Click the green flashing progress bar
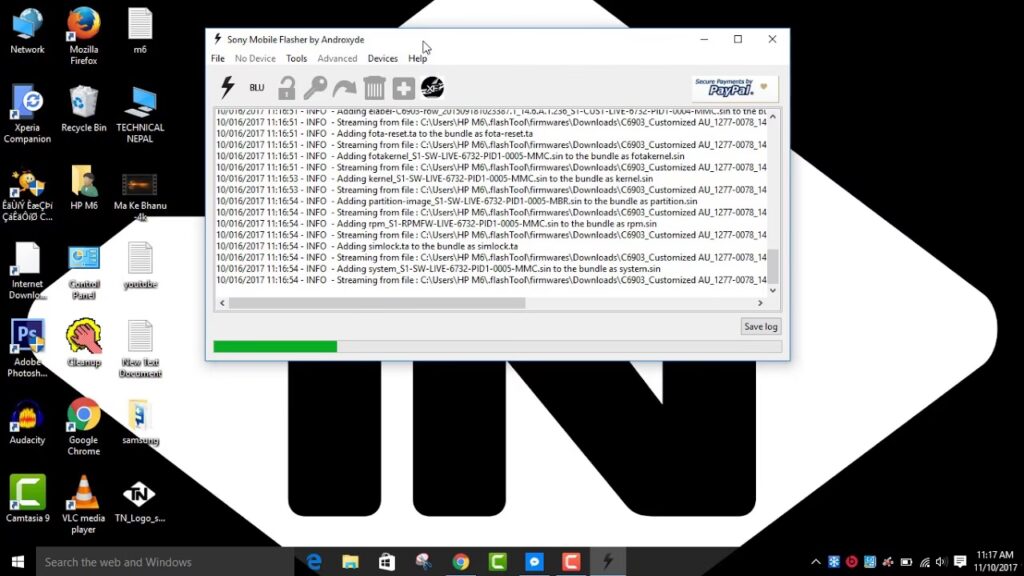Screen dimensions: 1024x576 pos(275,347)
